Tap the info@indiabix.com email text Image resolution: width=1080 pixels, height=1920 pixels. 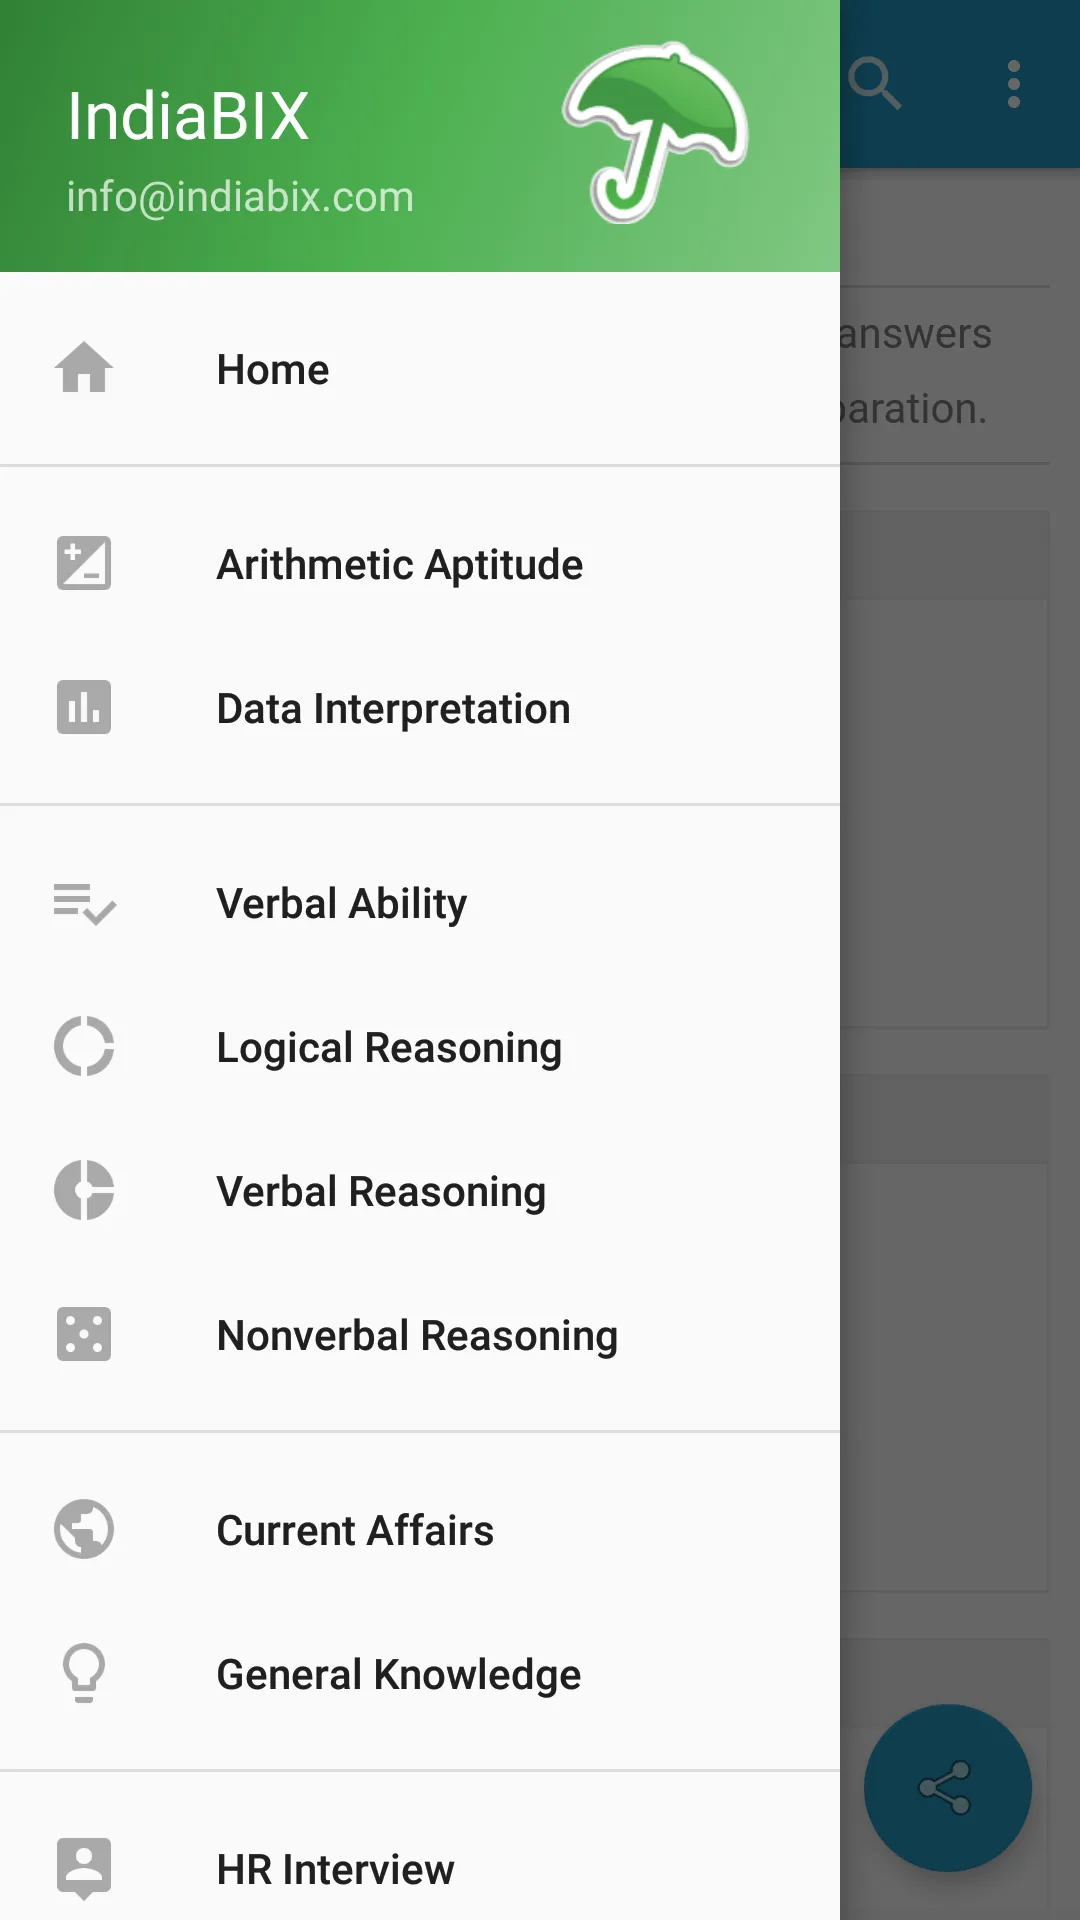click(x=240, y=197)
